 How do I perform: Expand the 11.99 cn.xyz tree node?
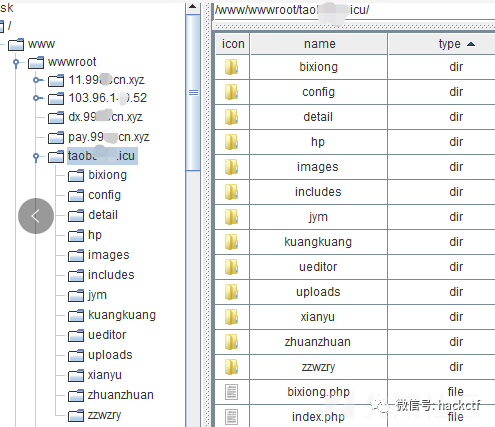(37, 80)
